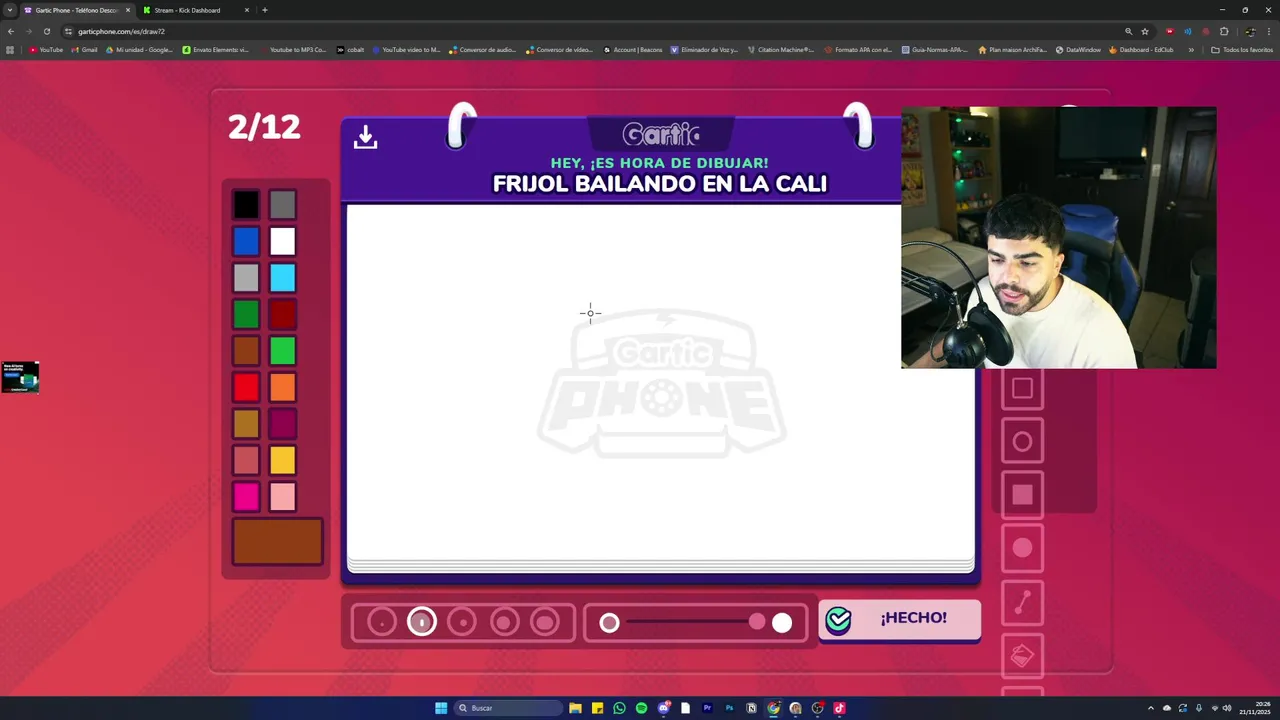Pick the hot pink color swatch
Viewport: 1280px width, 720px height.
point(246,496)
